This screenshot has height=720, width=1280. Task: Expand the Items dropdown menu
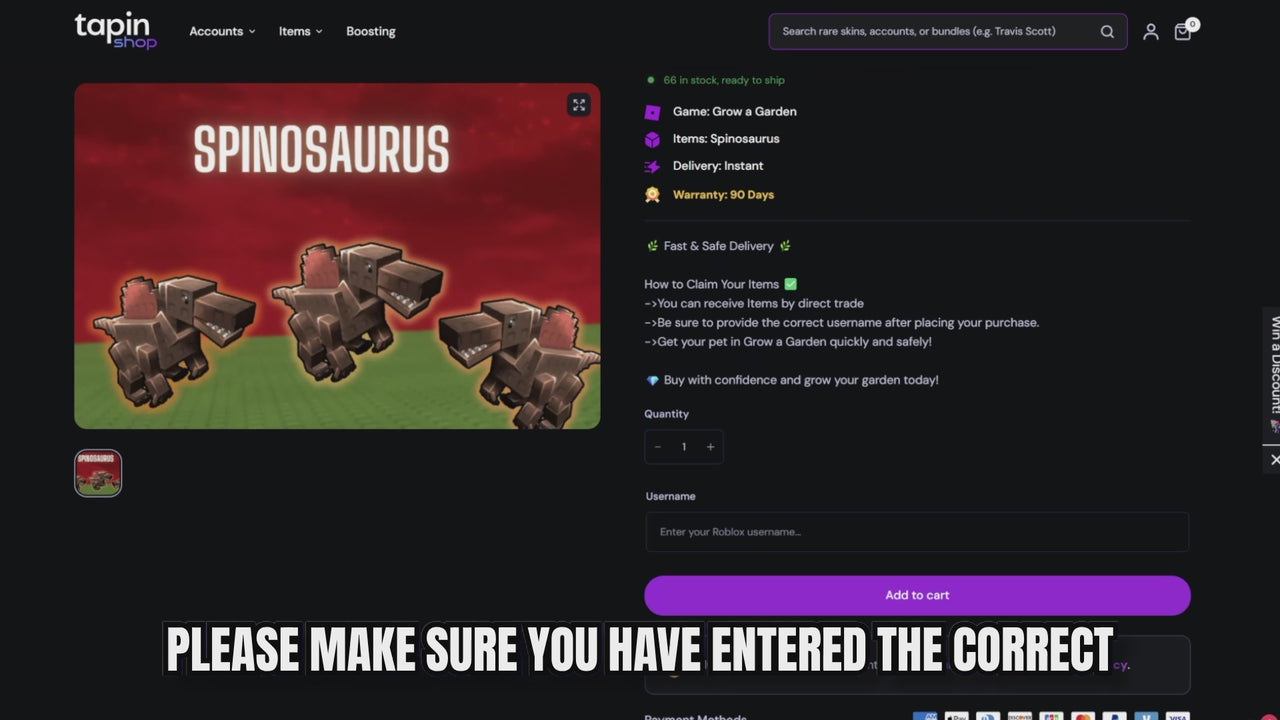coord(300,31)
